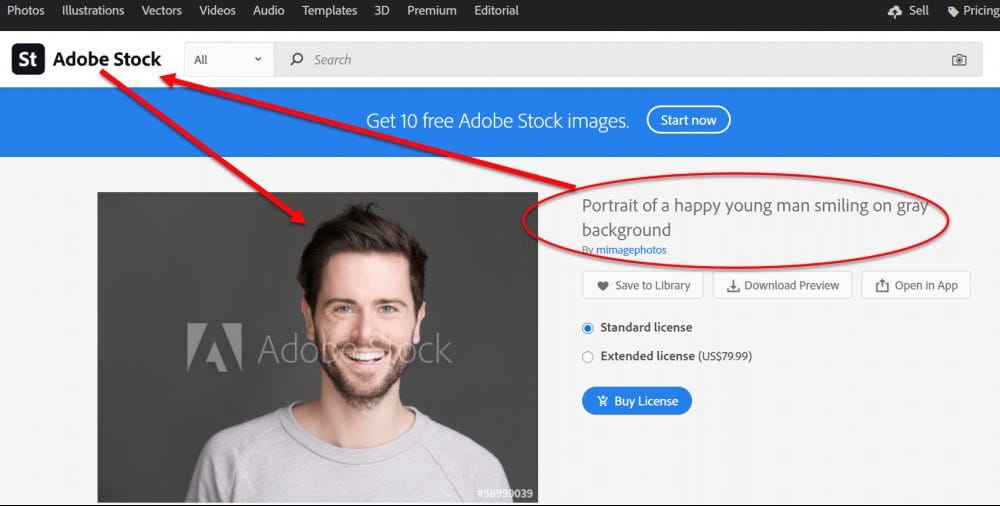Click the smiling man stock photo preview

click(317, 347)
